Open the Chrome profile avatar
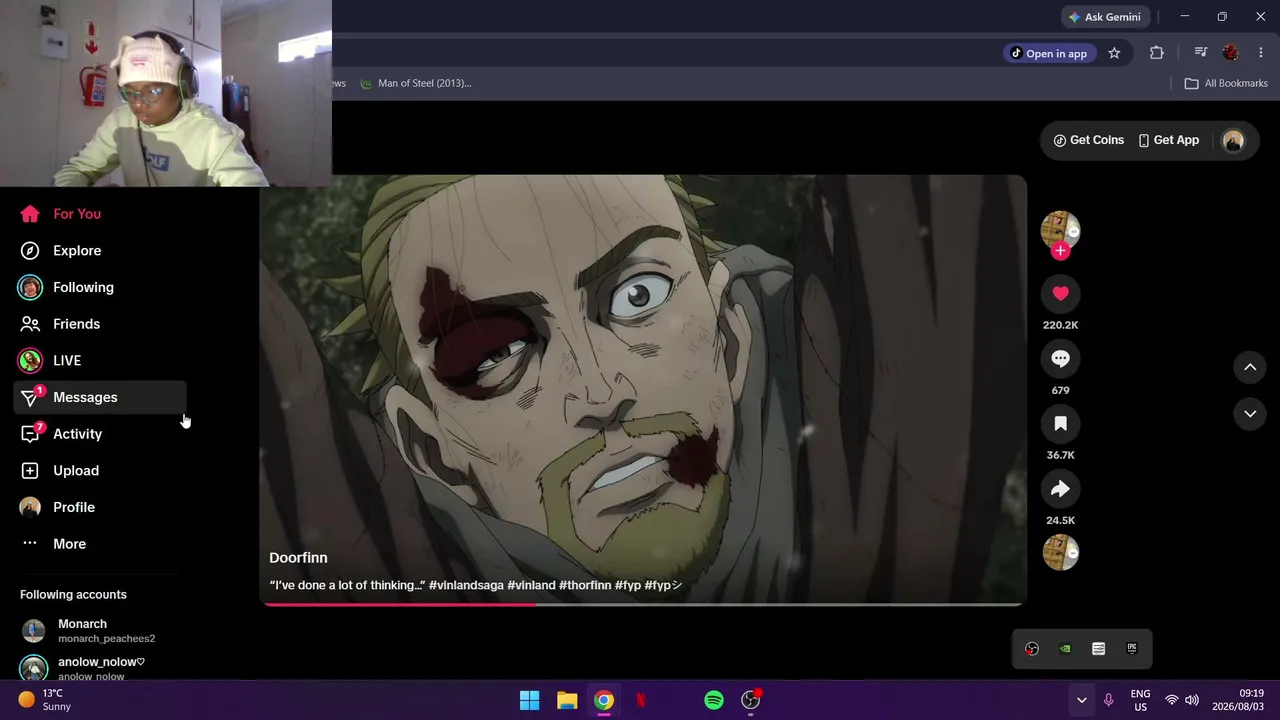Image resolution: width=1280 pixels, height=720 pixels. [1231, 54]
